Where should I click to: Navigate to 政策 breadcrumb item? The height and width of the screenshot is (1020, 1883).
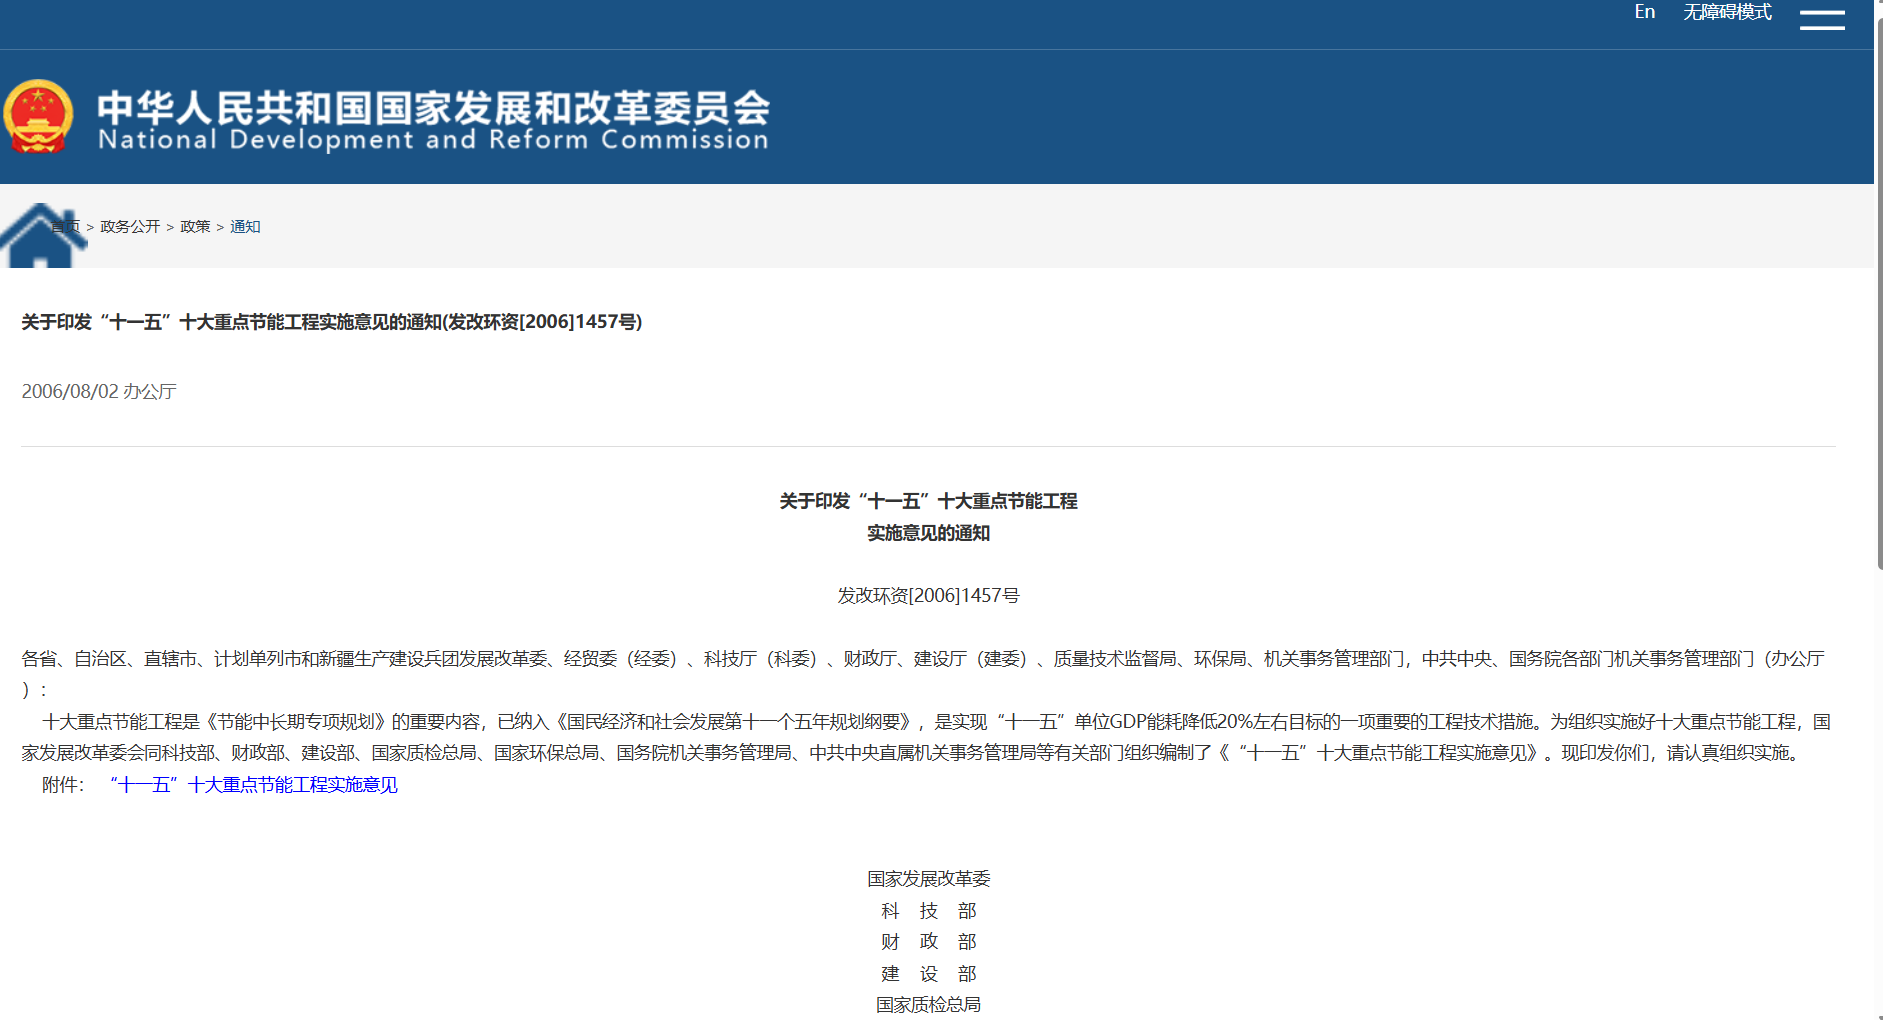[195, 227]
